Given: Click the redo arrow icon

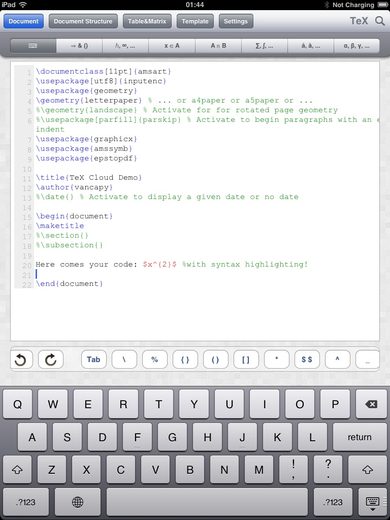Looking at the screenshot, I should click(x=51, y=359).
